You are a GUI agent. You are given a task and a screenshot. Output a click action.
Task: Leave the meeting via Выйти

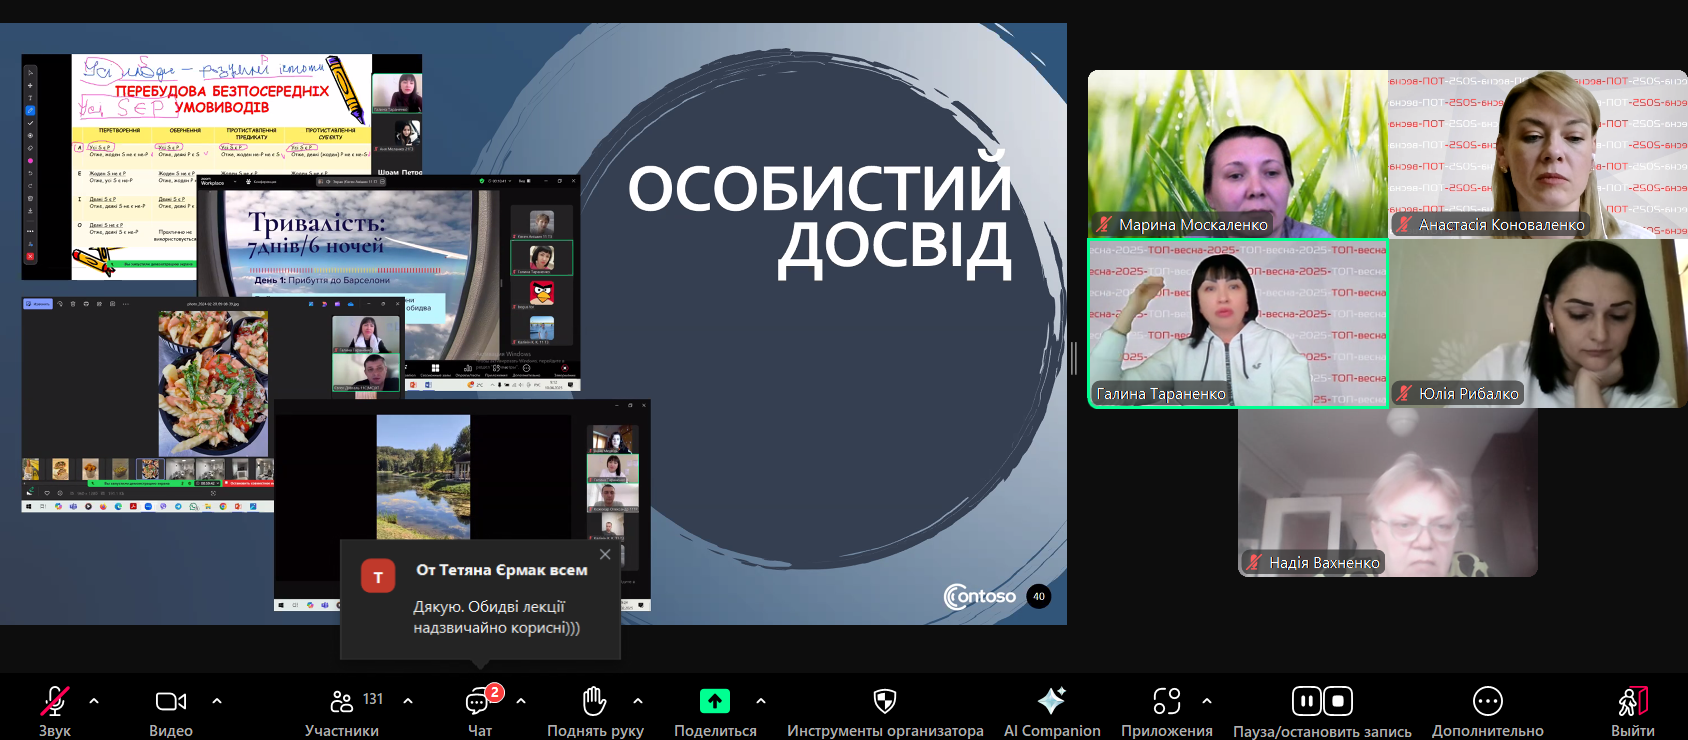point(1632,702)
